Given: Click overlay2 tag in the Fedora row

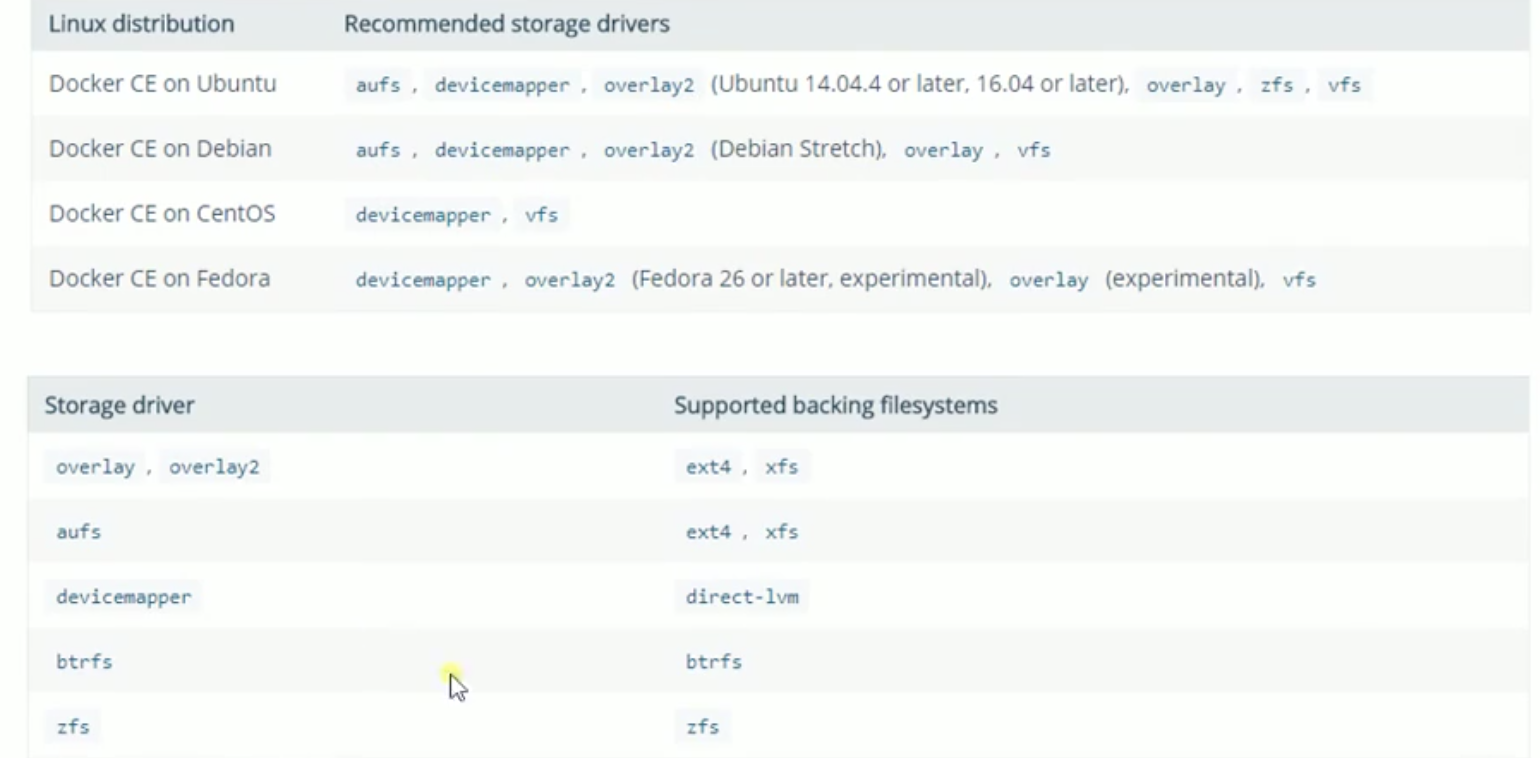Looking at the screenshot, I should 570,280.
